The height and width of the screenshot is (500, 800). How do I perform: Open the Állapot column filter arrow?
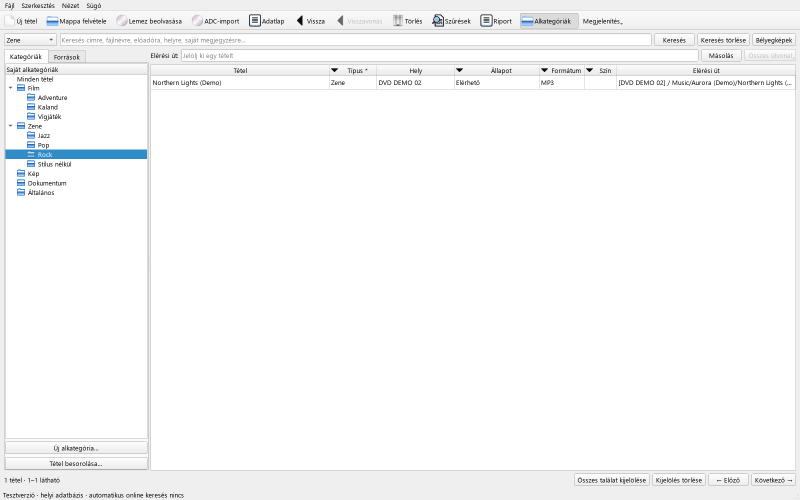tap(459, 70)
